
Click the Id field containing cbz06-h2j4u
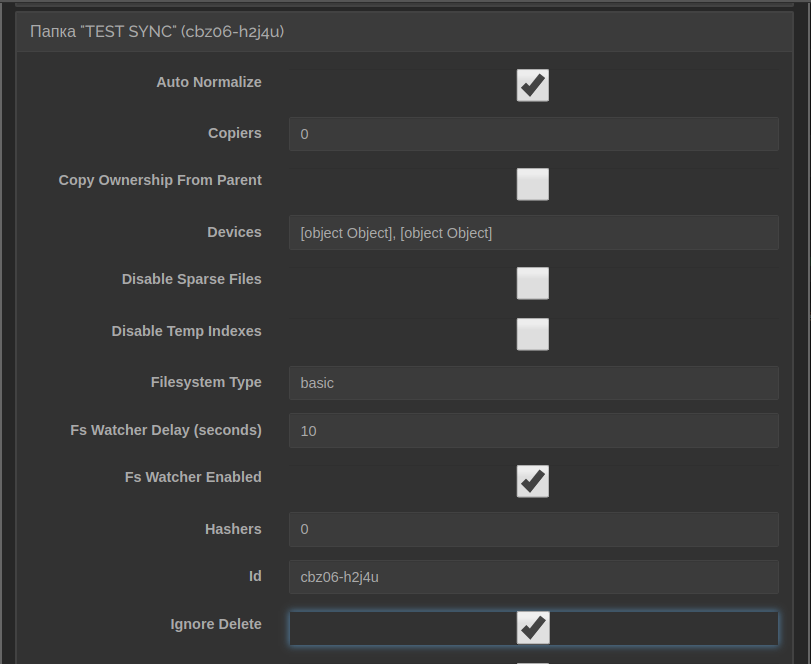pyautogui.click(x=533, y=577)
